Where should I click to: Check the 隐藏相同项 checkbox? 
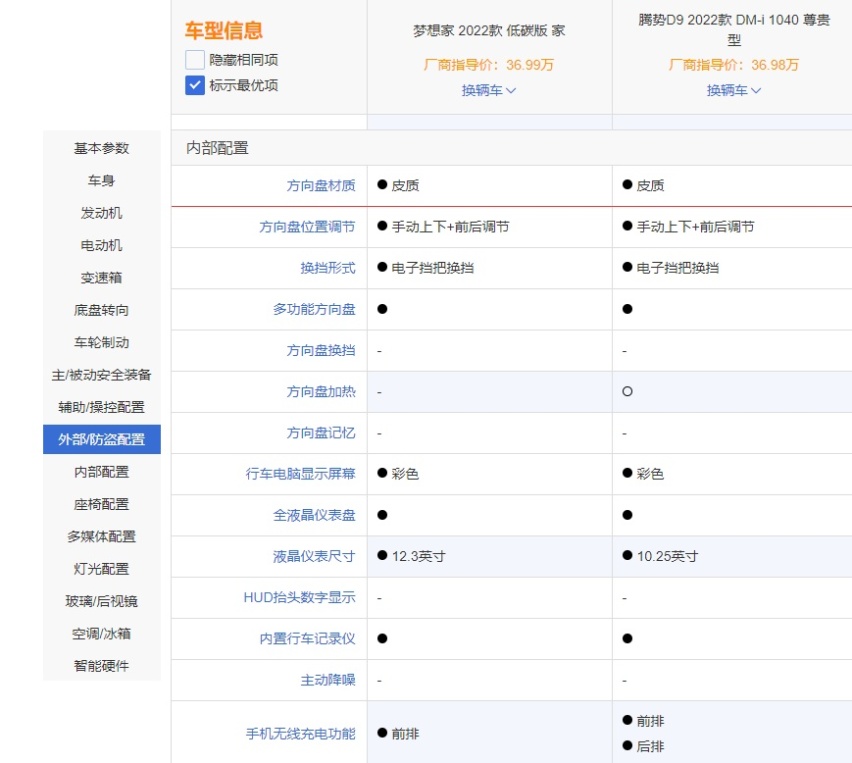[195, 60]
